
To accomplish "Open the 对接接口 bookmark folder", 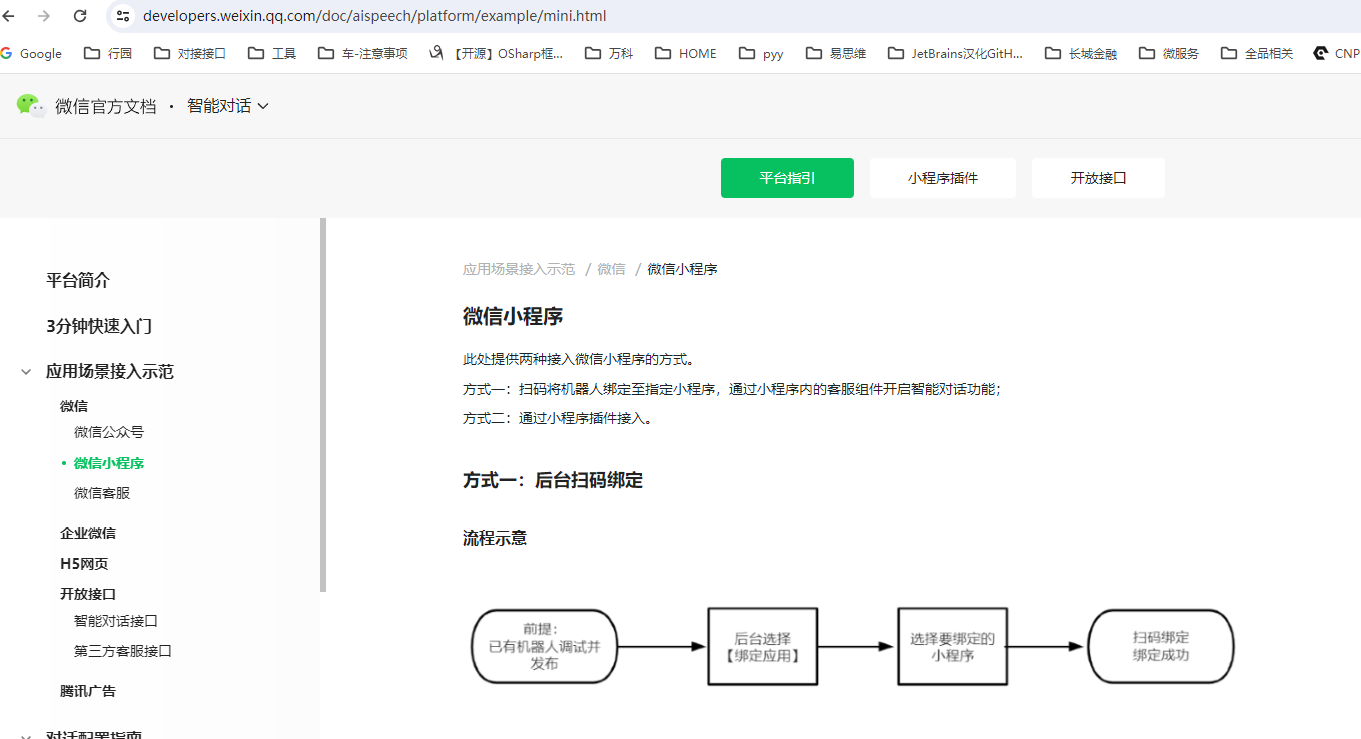I will click(x=190, y=54).
